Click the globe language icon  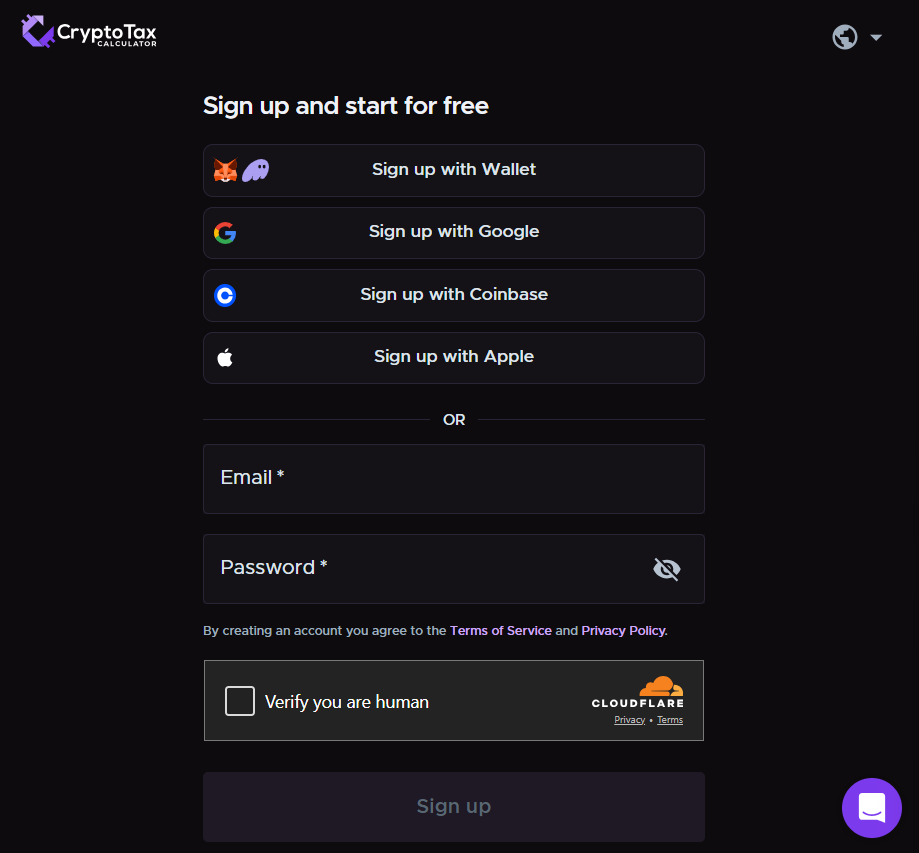tap(845, 37)
